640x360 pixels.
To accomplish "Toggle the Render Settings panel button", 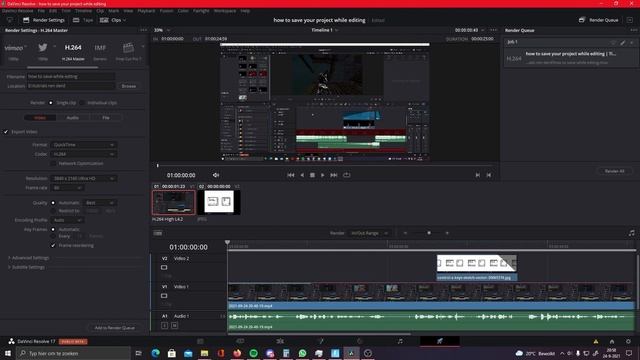I will (44, 20).
